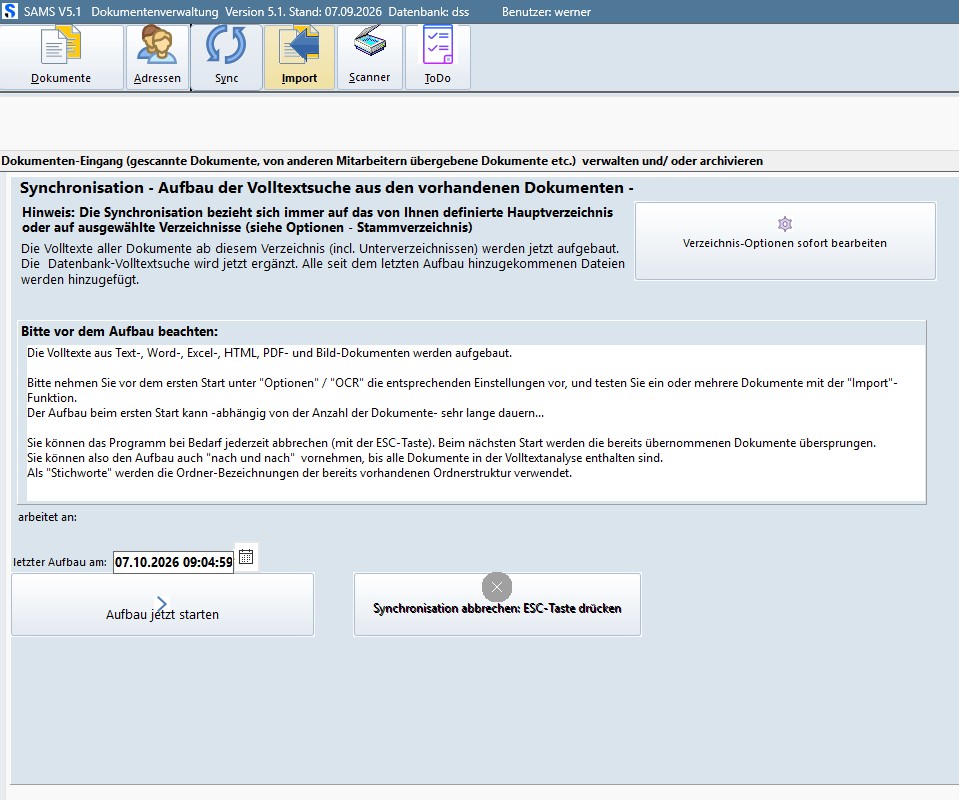Click the grey X cancel icon
This screenshot has width=959, height=800.
[497, 587]
